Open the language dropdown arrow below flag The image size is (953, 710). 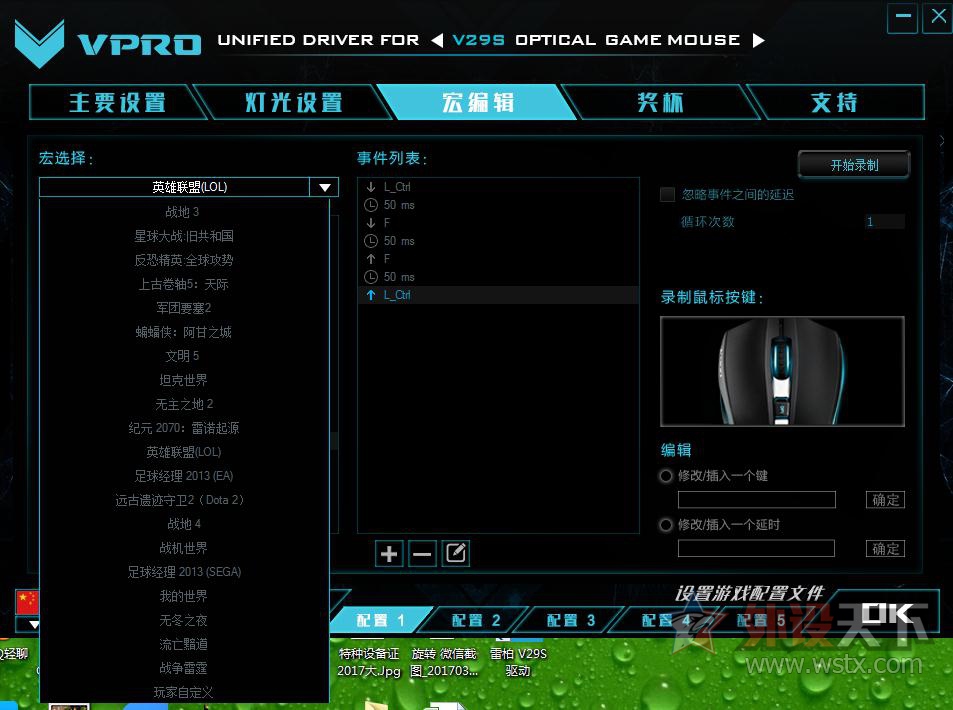click(x=33, y=624)
